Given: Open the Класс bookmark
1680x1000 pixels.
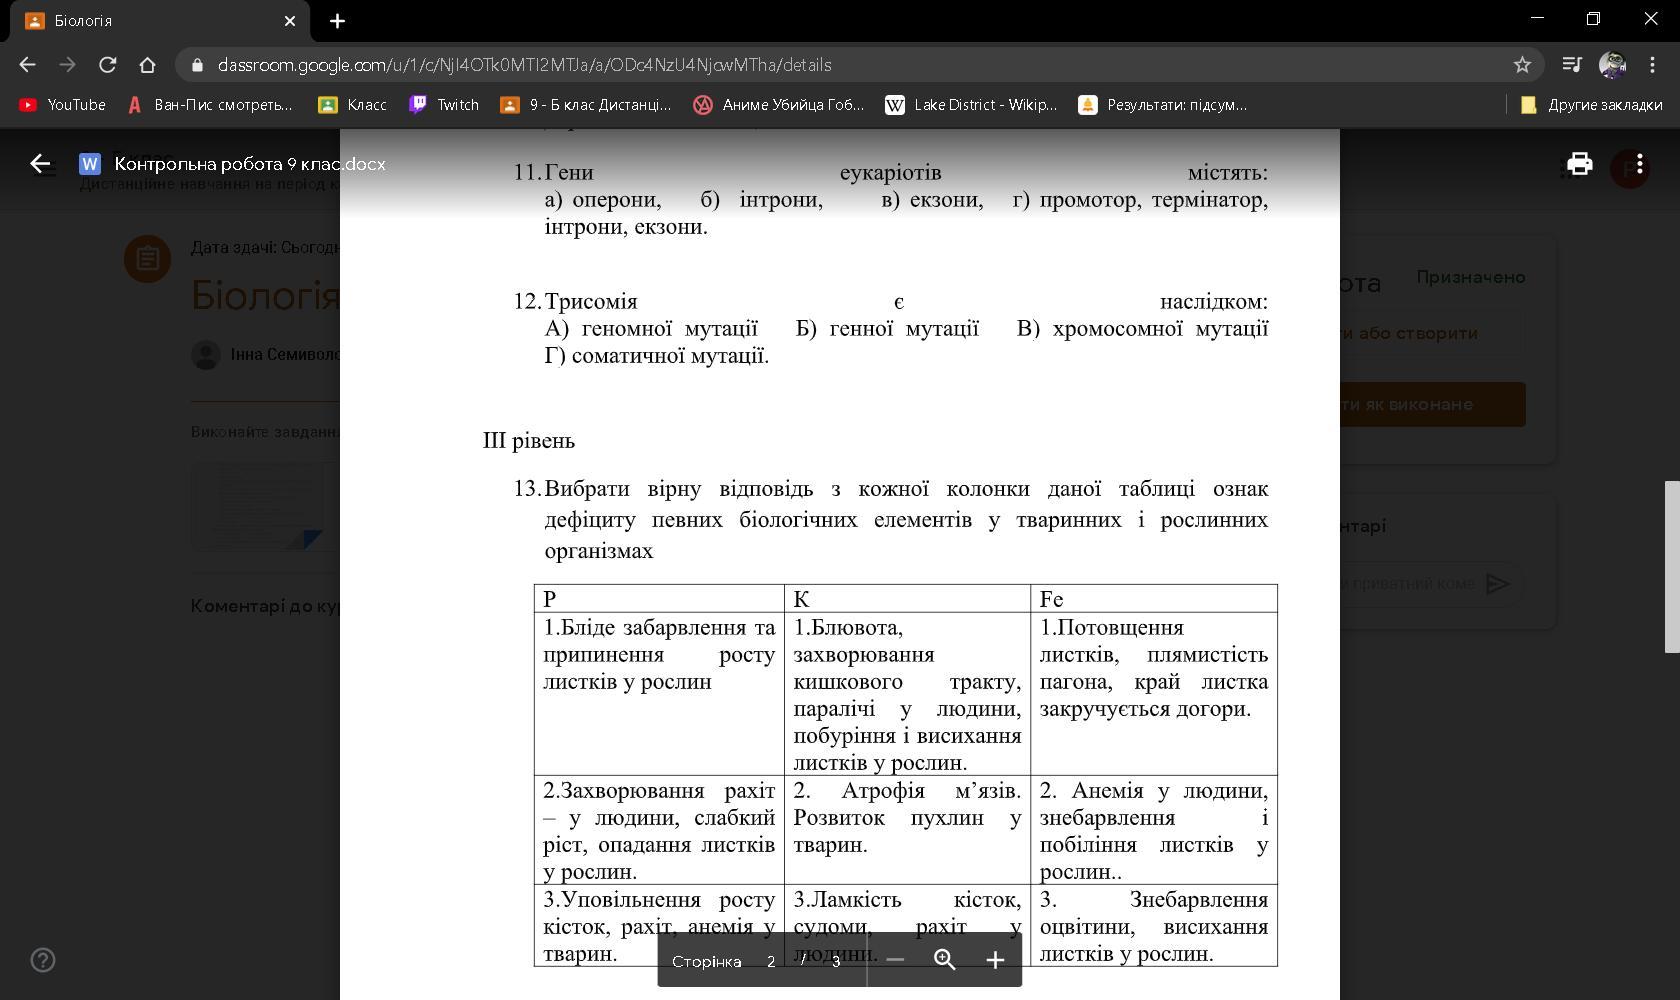Looking at the screenshot, I should pos(352,105).
